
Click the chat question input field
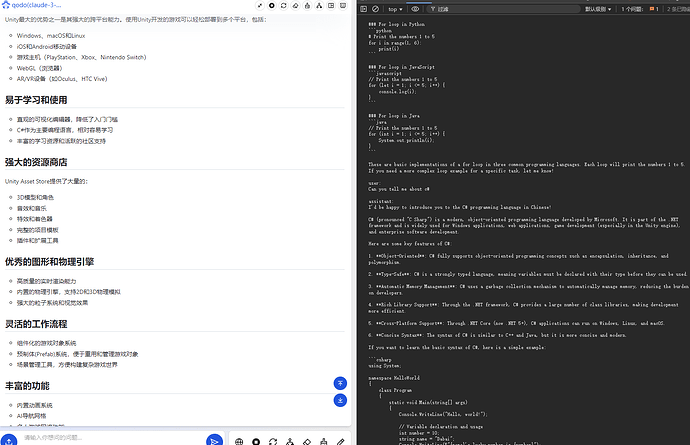(112, 438)
